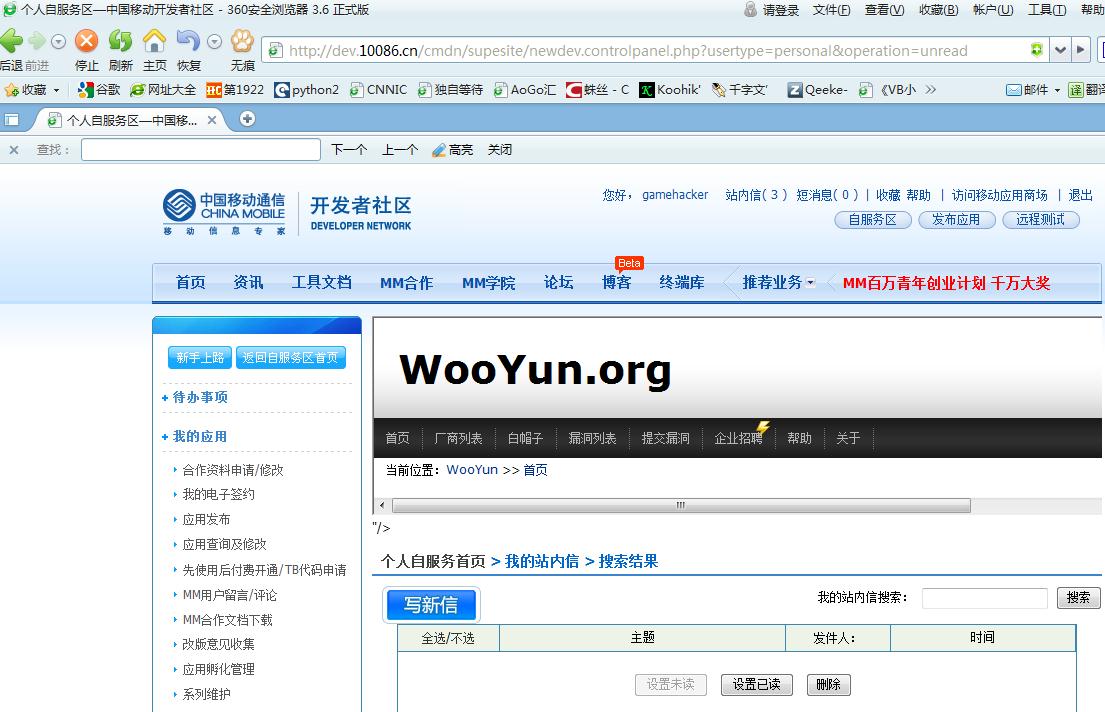The image size is (1105, 712).
Task: Click the address bar go arrow
Action: (1080, 50)
